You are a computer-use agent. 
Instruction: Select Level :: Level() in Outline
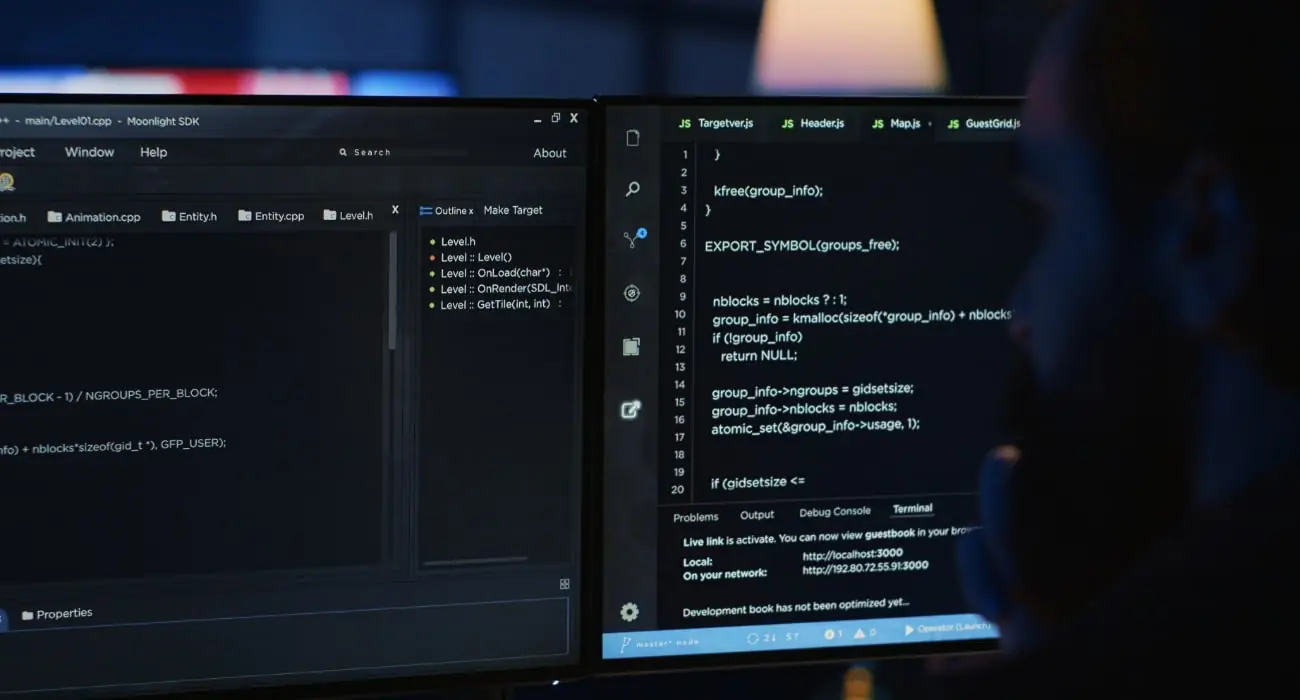tap(476, 257)
